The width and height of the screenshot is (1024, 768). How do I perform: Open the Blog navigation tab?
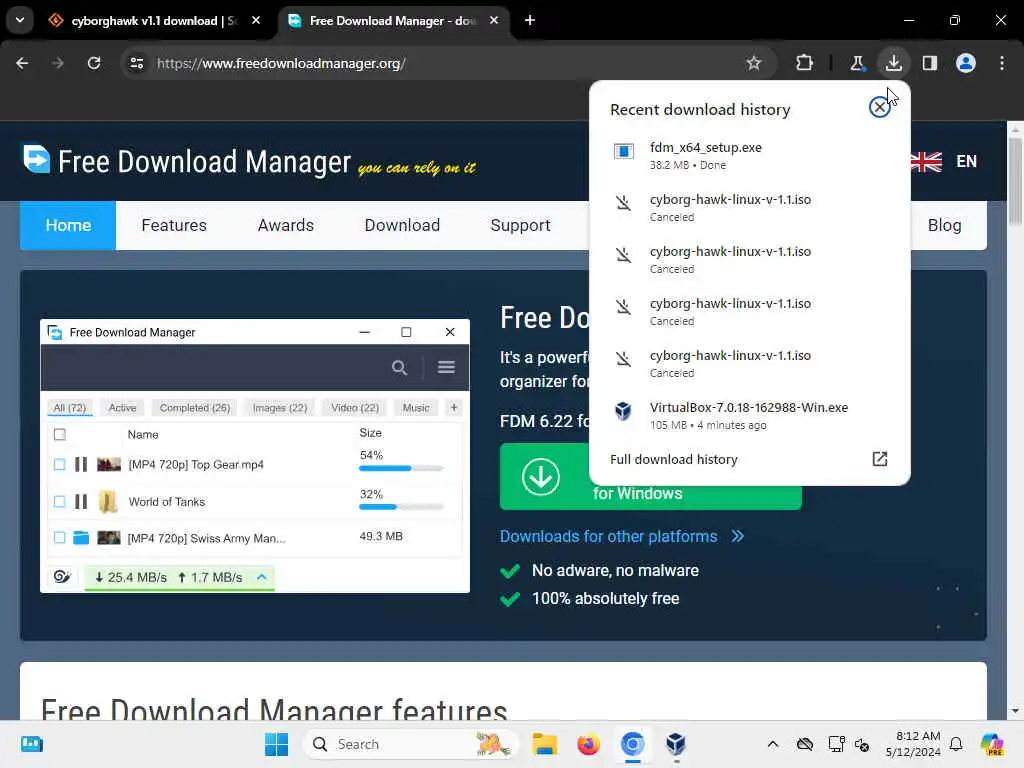coord(944,225)
